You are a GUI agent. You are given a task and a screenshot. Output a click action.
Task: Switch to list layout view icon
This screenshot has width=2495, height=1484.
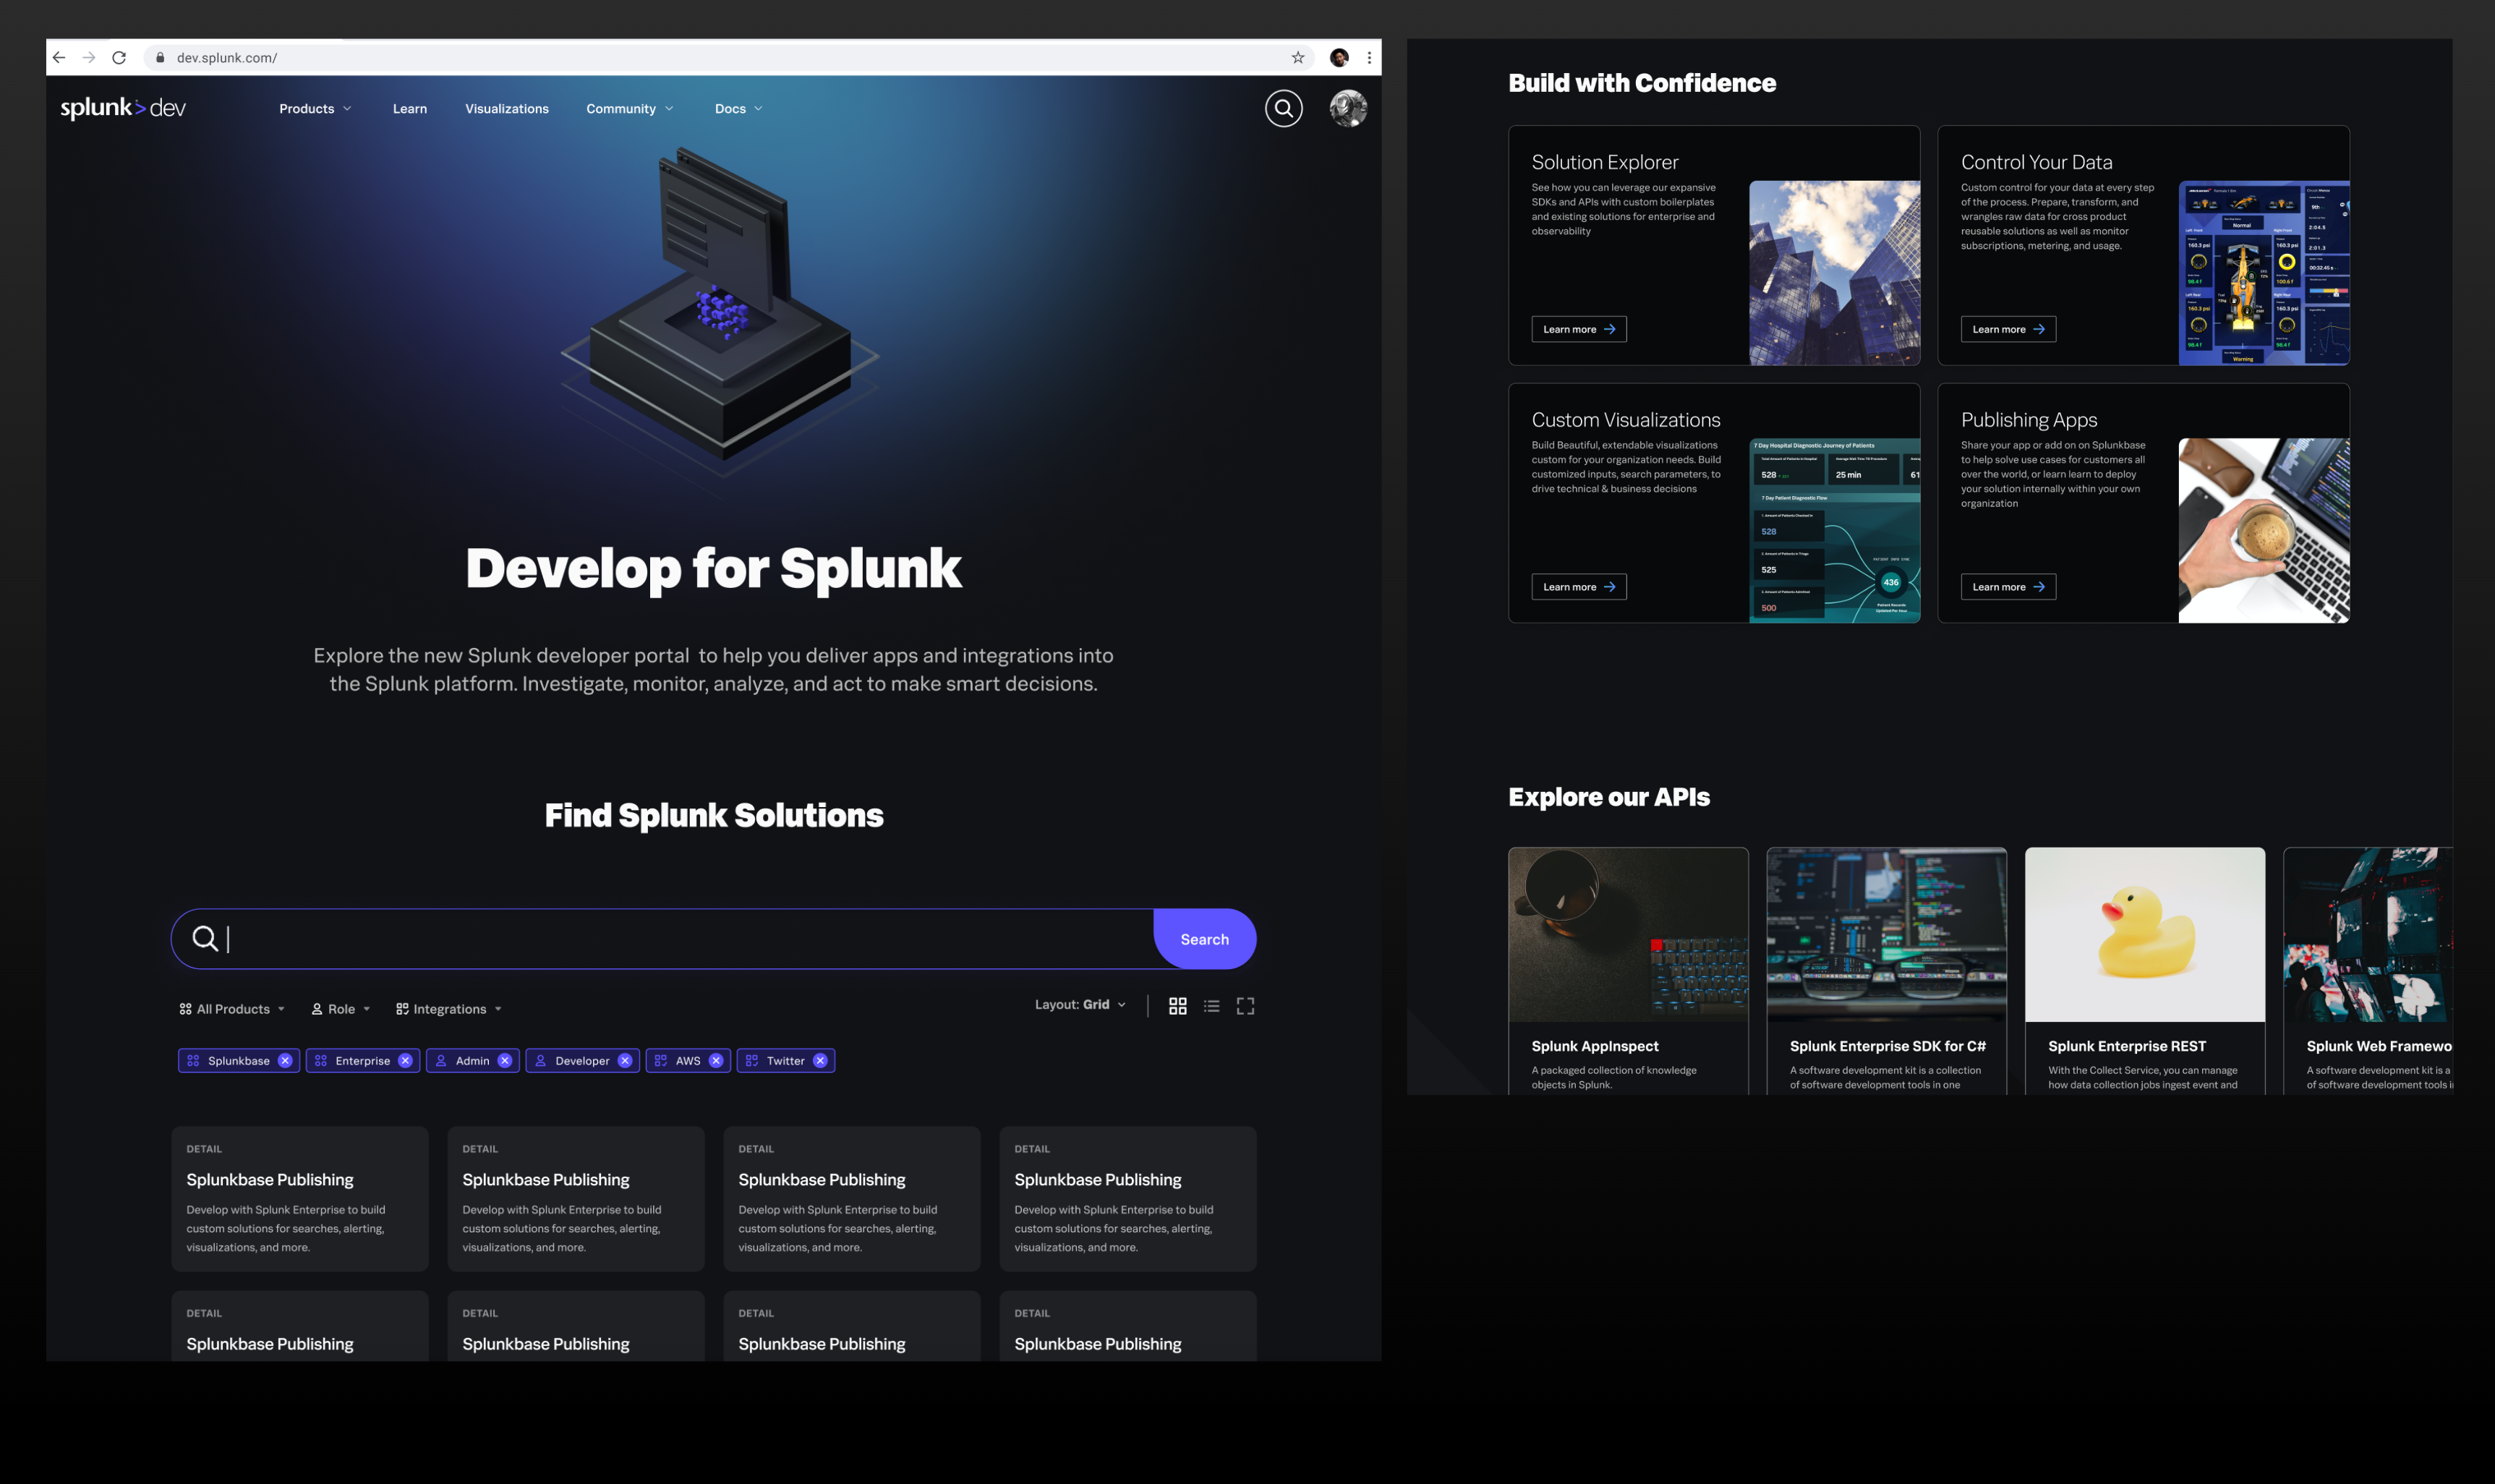coord(1211,1006)
